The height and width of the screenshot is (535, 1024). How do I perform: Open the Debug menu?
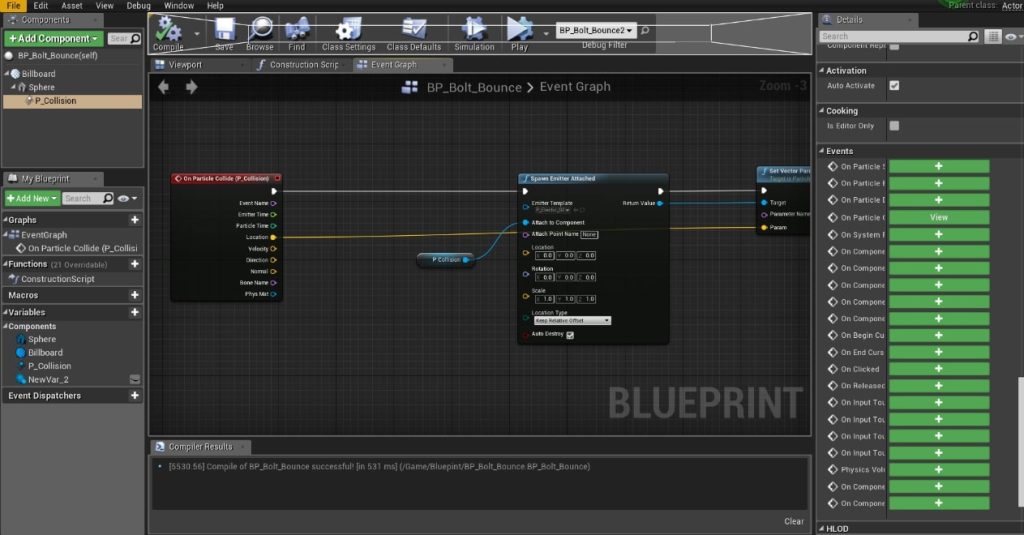tap(138, 5)
